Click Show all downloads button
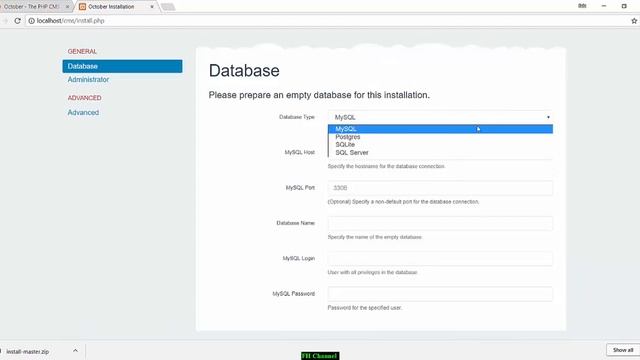Screen dimensions: 640x360 point(623,350)
